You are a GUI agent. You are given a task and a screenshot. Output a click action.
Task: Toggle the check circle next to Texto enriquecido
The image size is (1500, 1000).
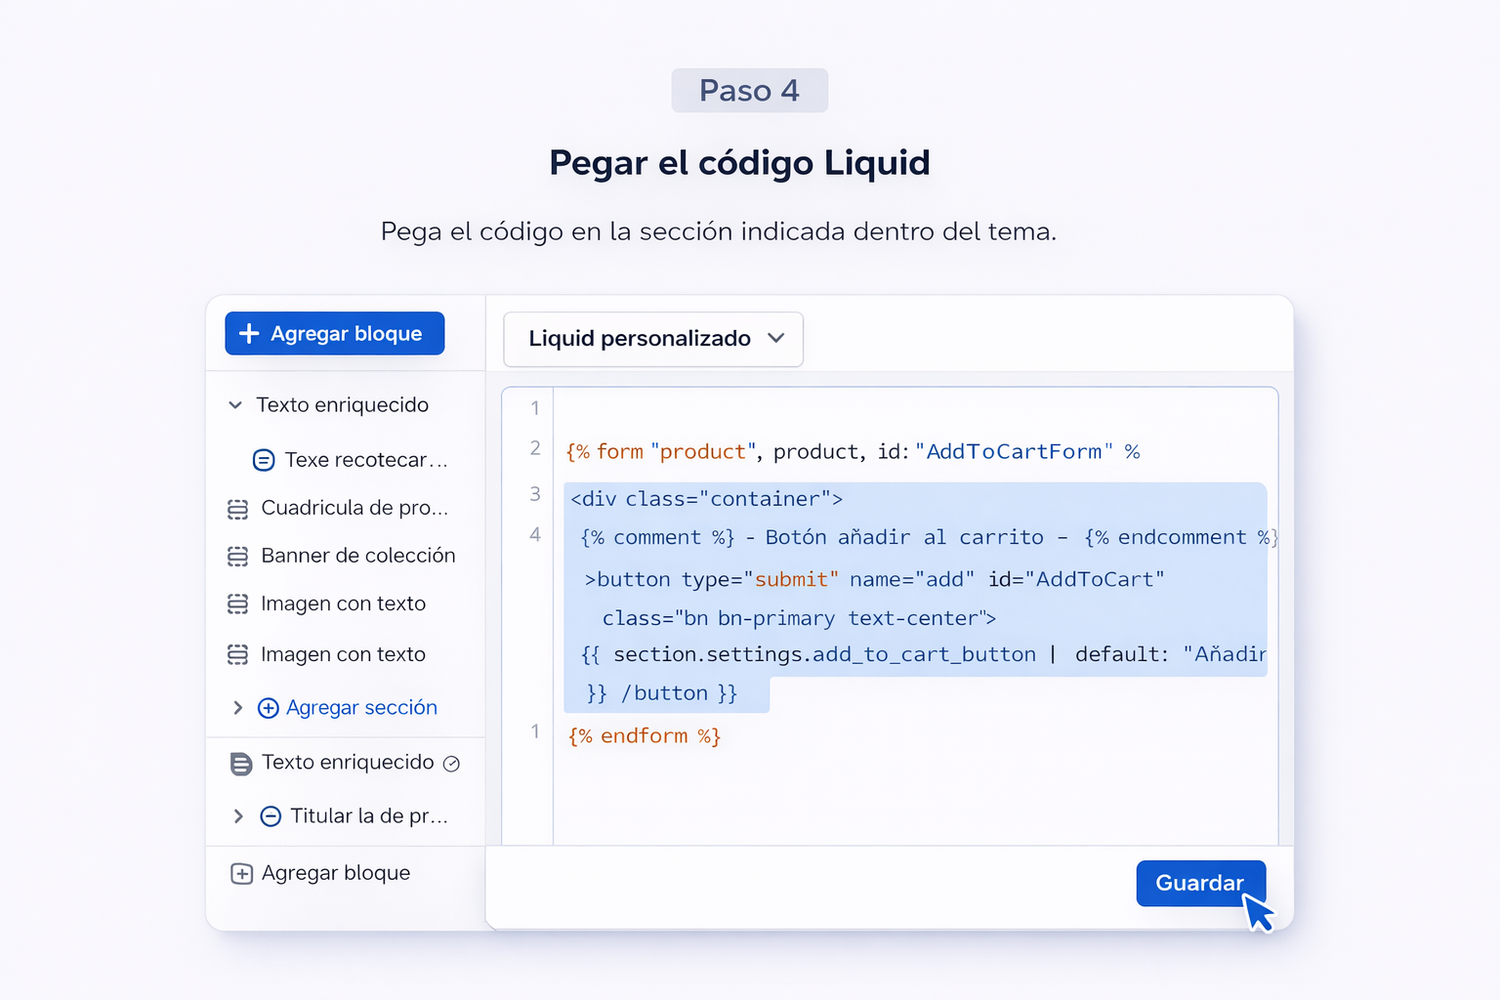click(452, 764)
